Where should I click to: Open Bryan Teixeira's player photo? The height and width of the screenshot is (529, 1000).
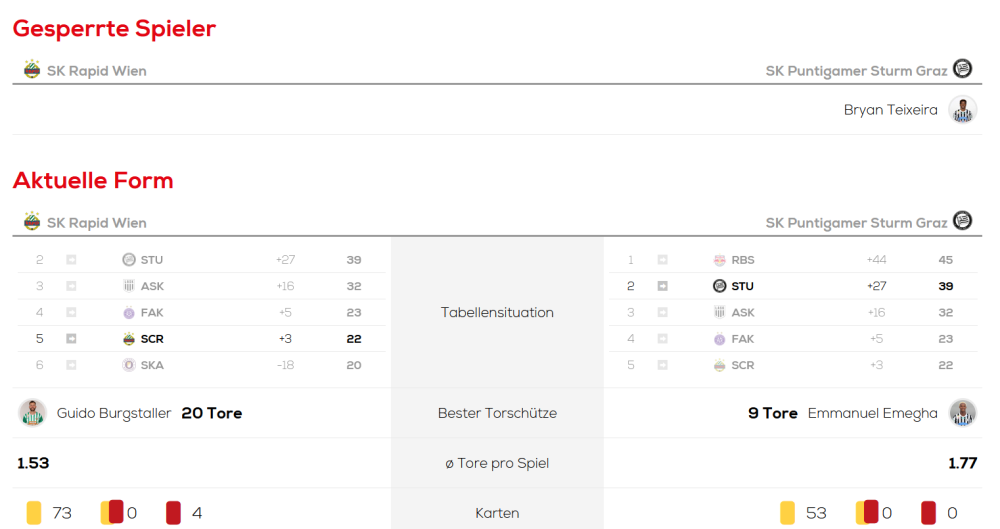pos(962,110)
